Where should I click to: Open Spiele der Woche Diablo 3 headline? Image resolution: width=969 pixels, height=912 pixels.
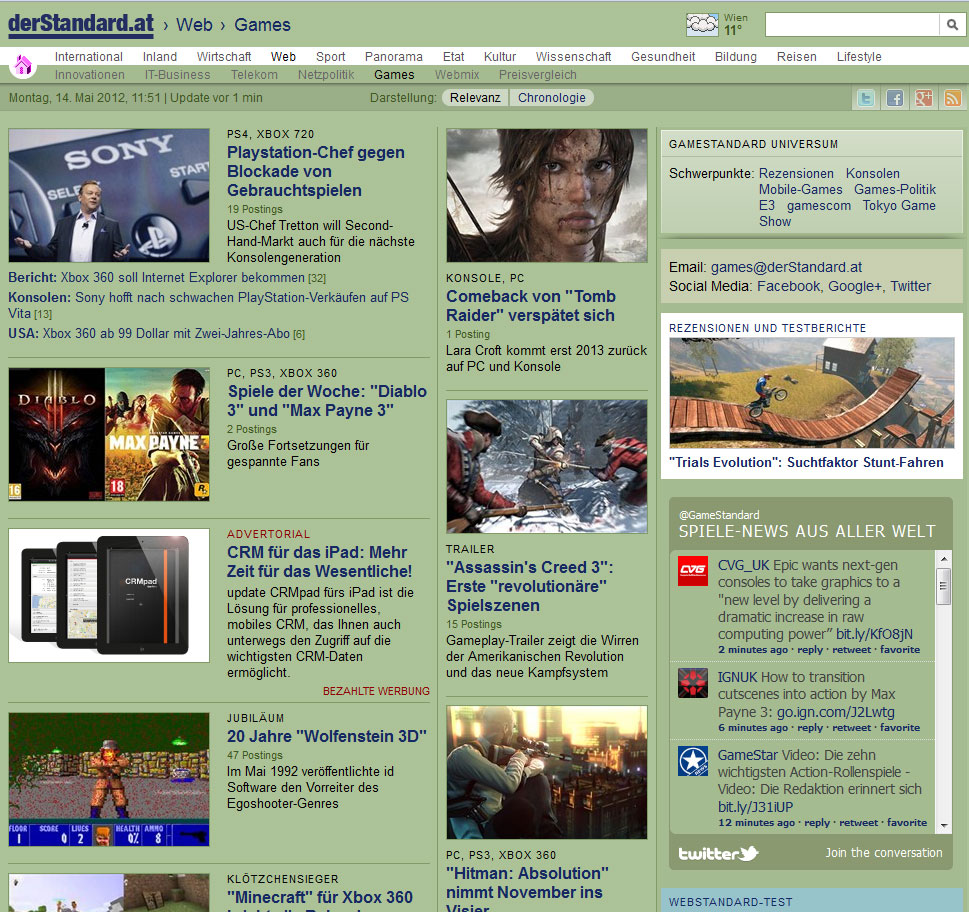click(327, 401)
